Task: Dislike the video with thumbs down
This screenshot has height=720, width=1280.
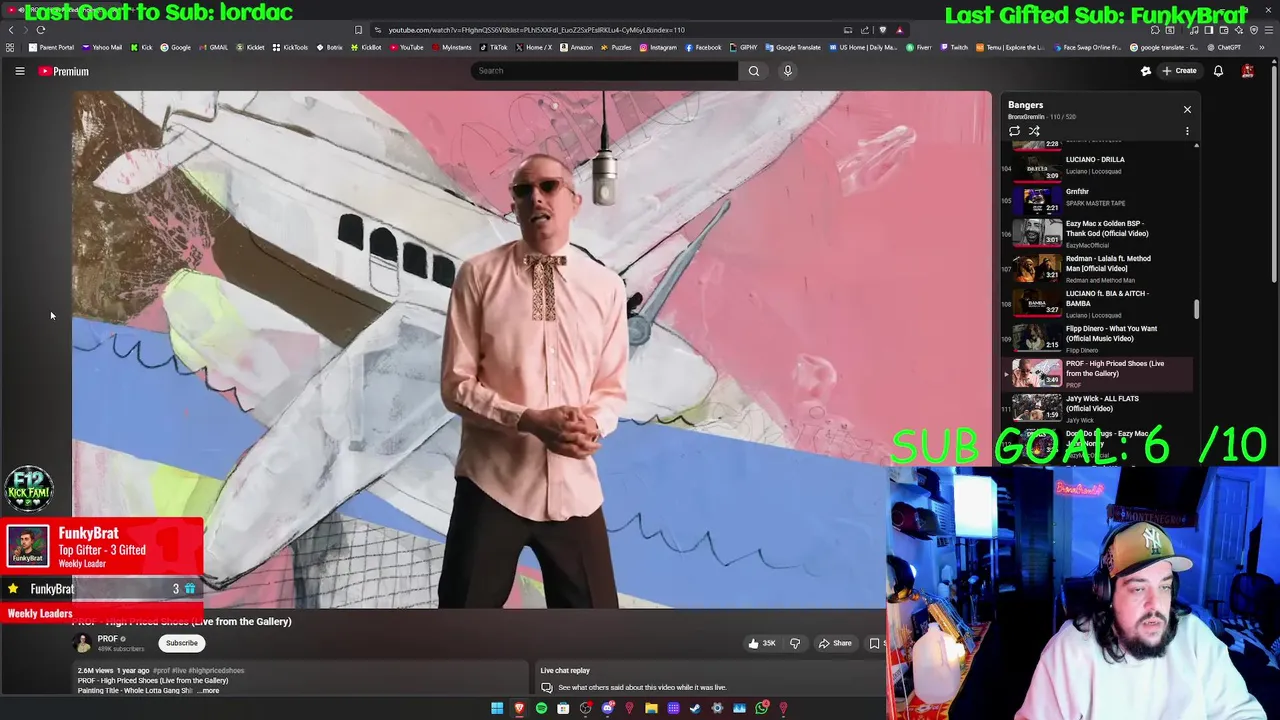Action: coord(795,643)
